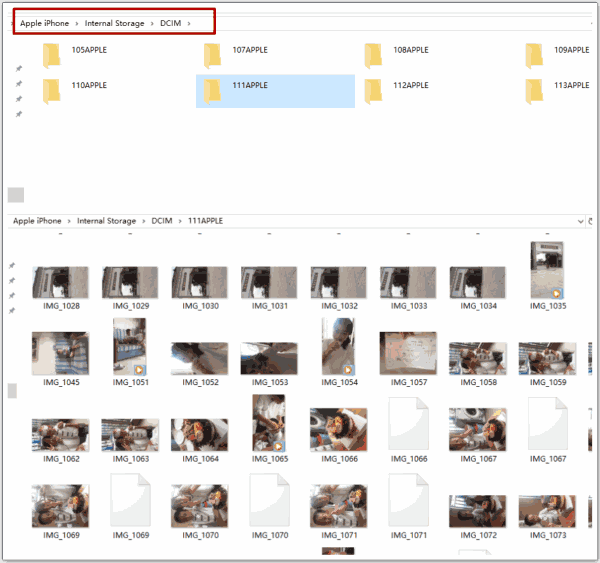Select IMG_1057 photo thumbnail
Screen dimensions: 600x563
click(x=408, y=353)
